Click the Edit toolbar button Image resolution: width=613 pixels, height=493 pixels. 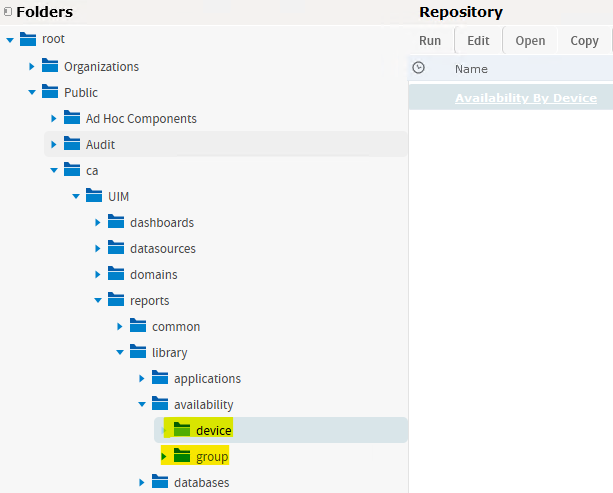pos(478,41)
